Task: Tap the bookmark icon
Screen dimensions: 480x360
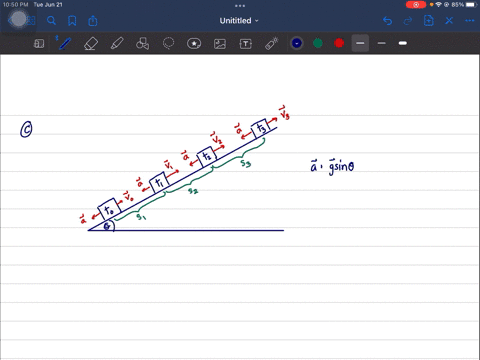Action: pos(72,21)
